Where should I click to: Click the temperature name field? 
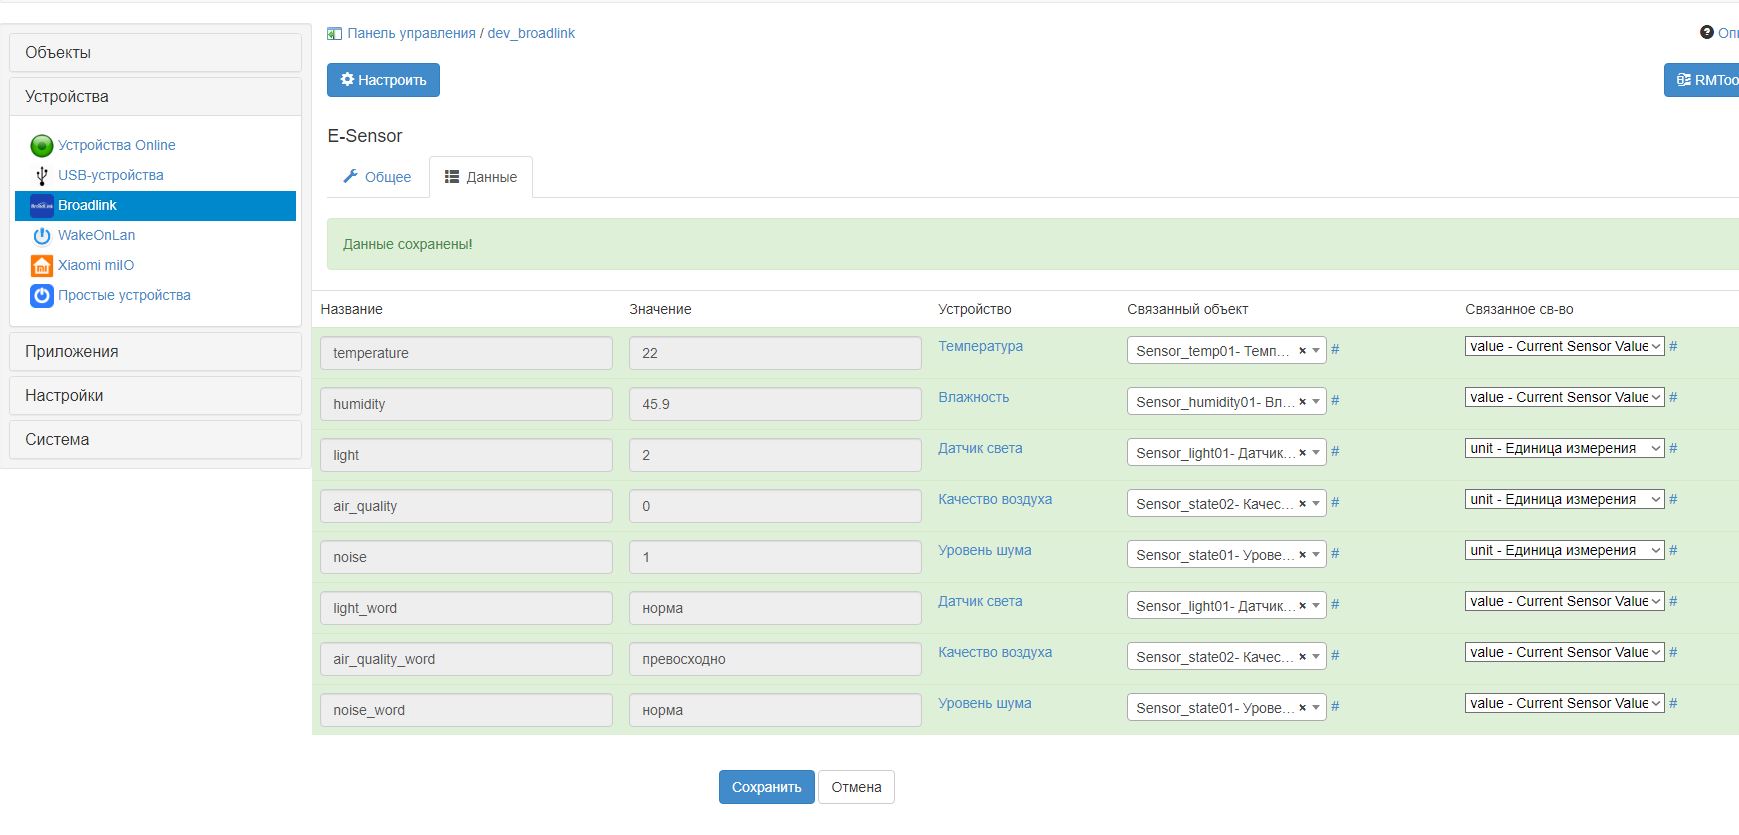click(x=466, y=353)
